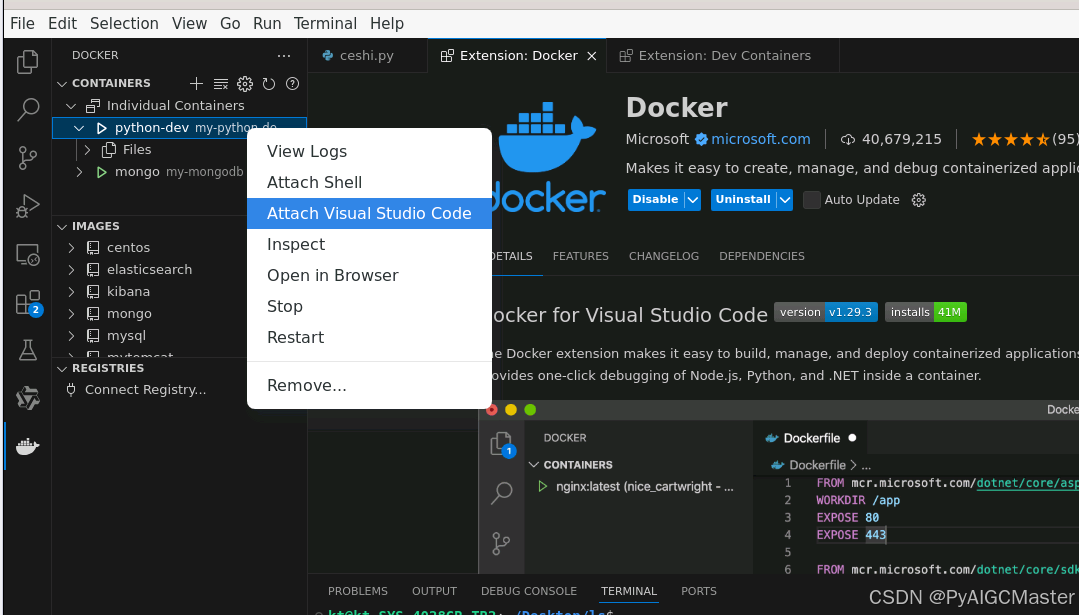Expand the kibana image
This screenshot has height=615, width=1079.
click(71, 292)
